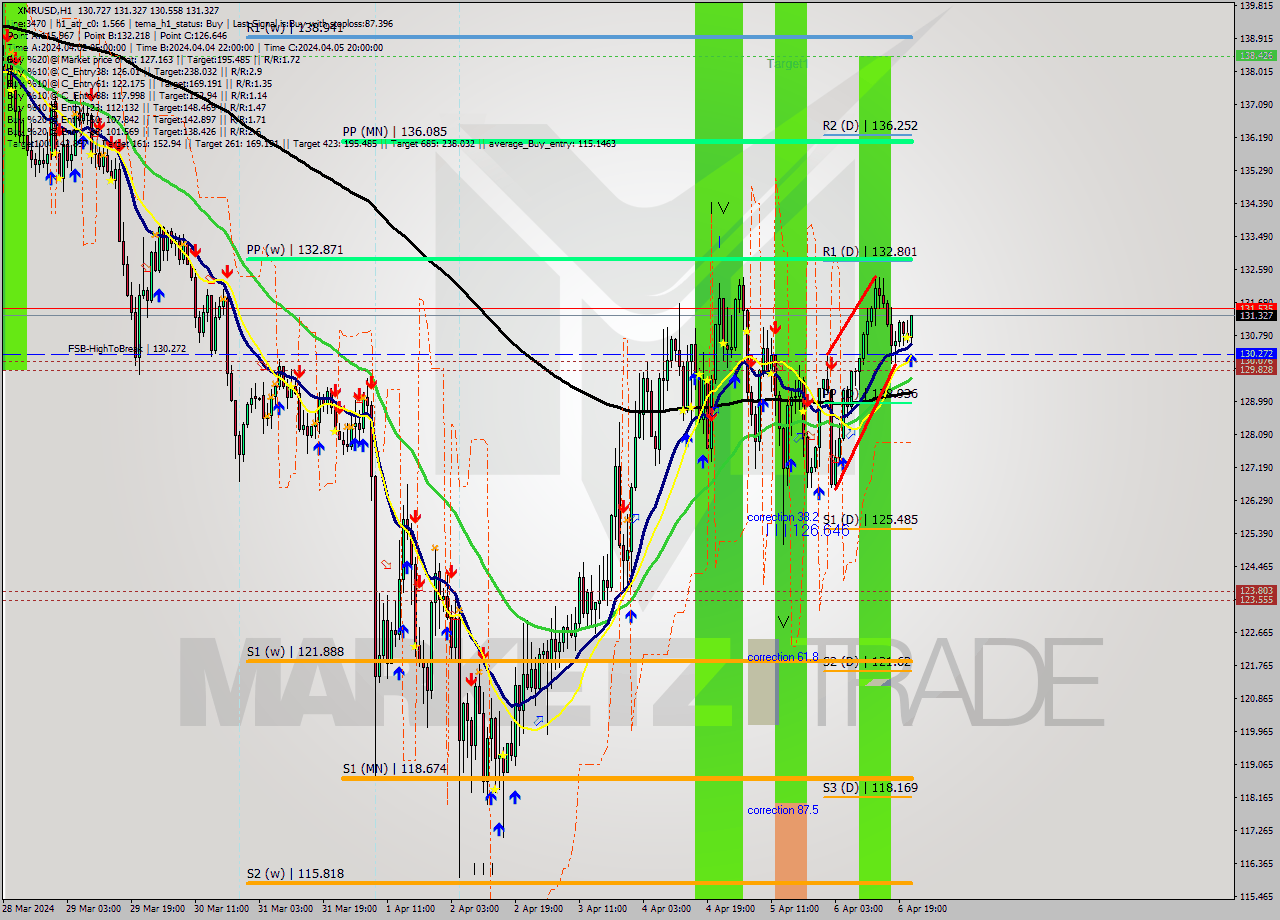Click the S3 (D) | 118.169 support label
The height and width of the screenshot is (920, 1280).
click(x=870, y=788)
